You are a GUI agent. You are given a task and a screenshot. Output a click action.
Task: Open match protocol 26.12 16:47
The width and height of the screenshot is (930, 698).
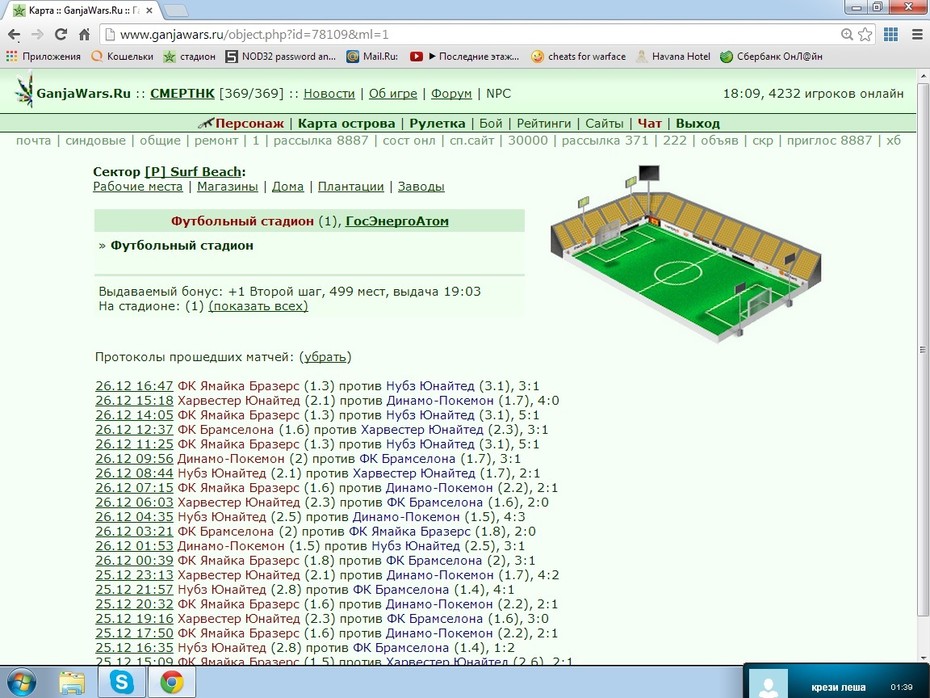(x=134, y=386)
